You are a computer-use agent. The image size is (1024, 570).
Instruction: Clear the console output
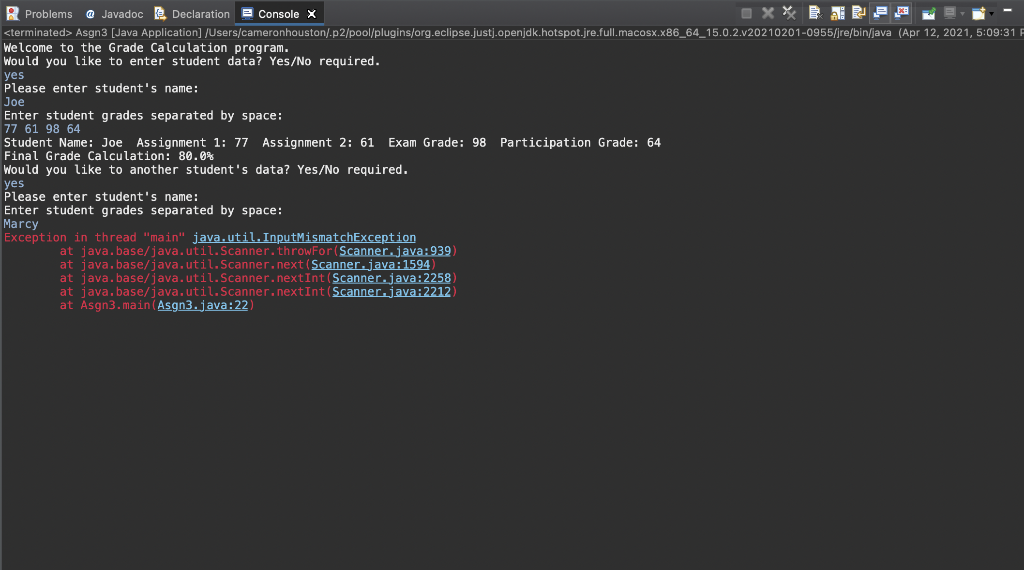tap(815, 13)
